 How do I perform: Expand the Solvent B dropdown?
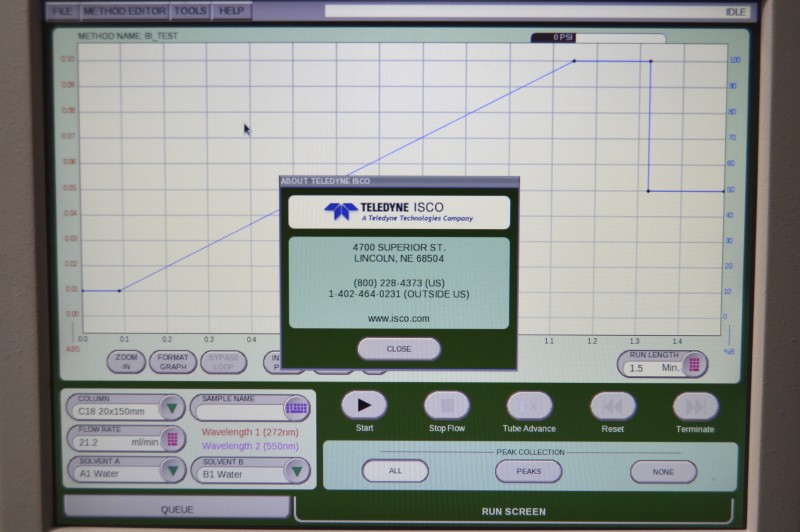point(296,472)
